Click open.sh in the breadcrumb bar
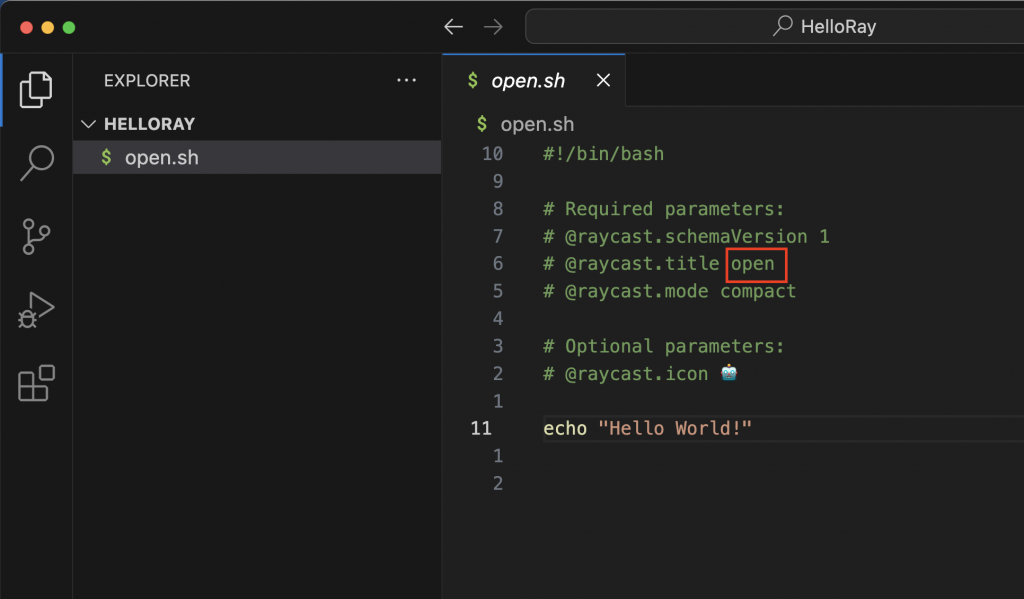The width and height of the screenshot is (1024, 599). (x=537, y=124)
